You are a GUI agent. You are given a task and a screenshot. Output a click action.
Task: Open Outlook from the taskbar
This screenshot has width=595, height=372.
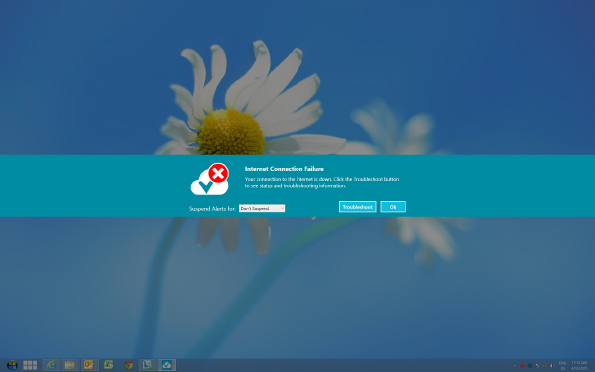coord(89,365)
